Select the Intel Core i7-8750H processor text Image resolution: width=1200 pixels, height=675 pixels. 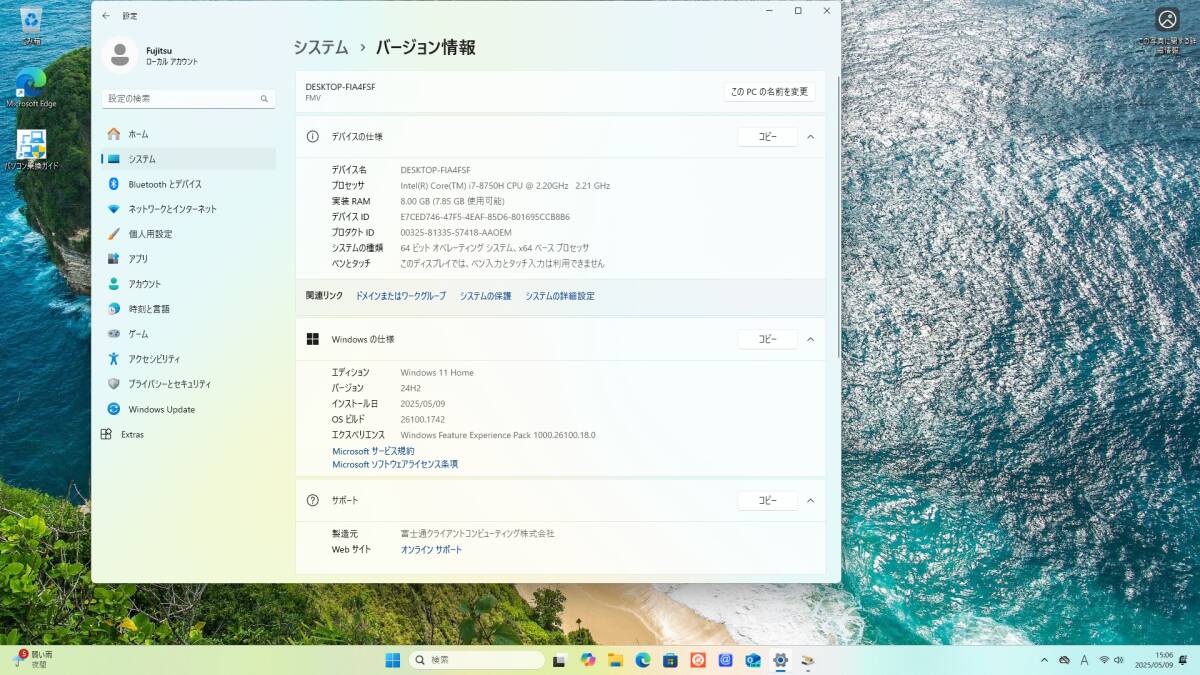point(505,186)
